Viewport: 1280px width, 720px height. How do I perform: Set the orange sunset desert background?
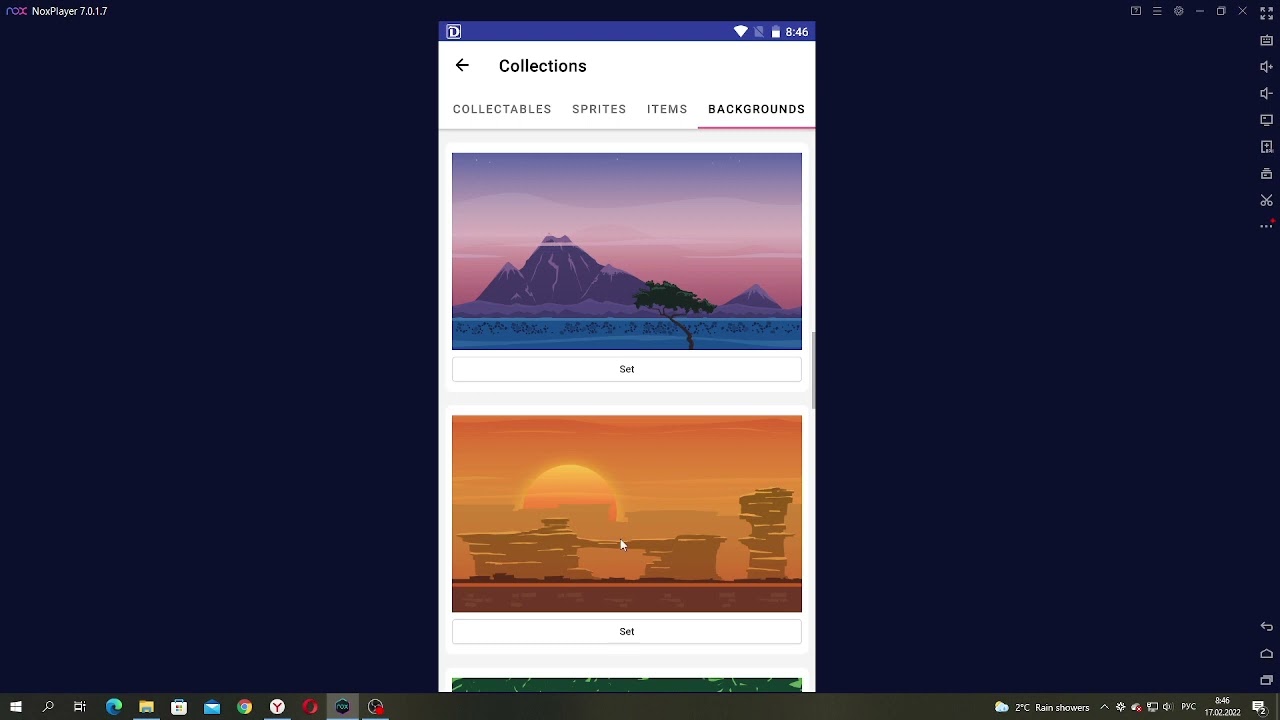point(627,632)
